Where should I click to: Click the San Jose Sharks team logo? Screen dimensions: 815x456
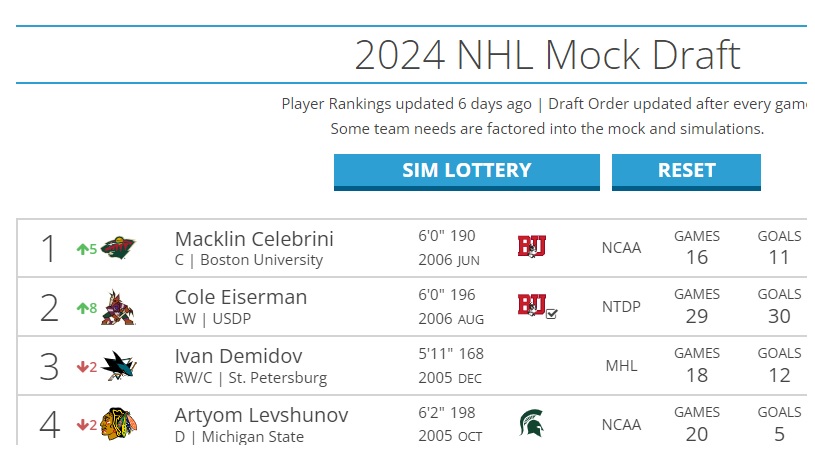(x=119, y=366)
